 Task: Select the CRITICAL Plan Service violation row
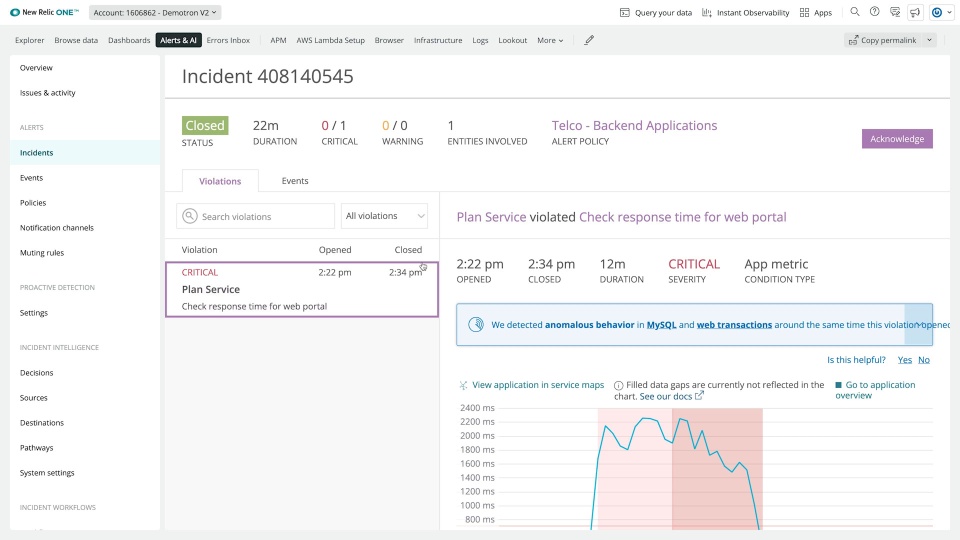(x=302, y=289)
